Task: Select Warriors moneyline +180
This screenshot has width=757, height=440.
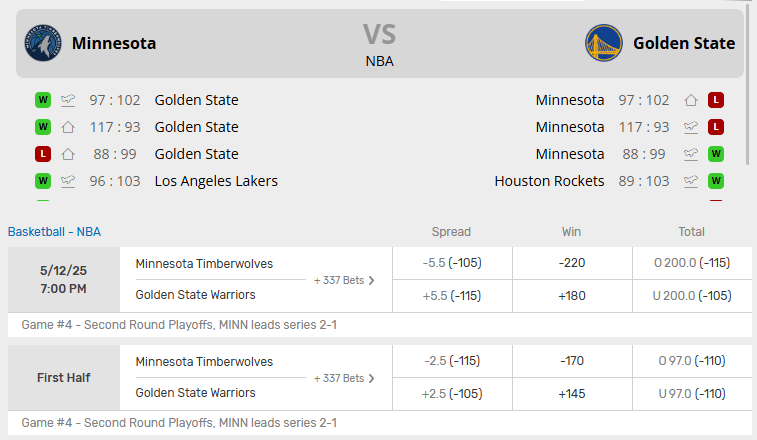Action: tap(572, 296)
